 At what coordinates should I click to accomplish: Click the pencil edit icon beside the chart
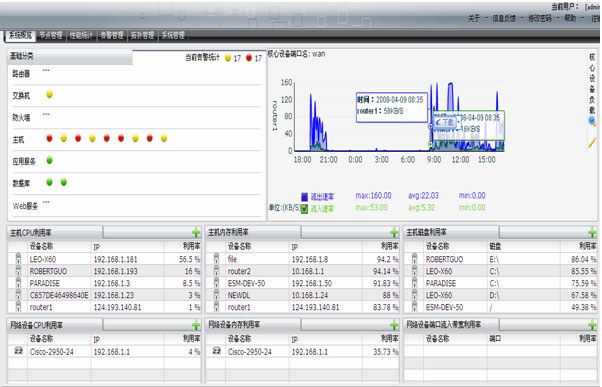pos(592,143)
